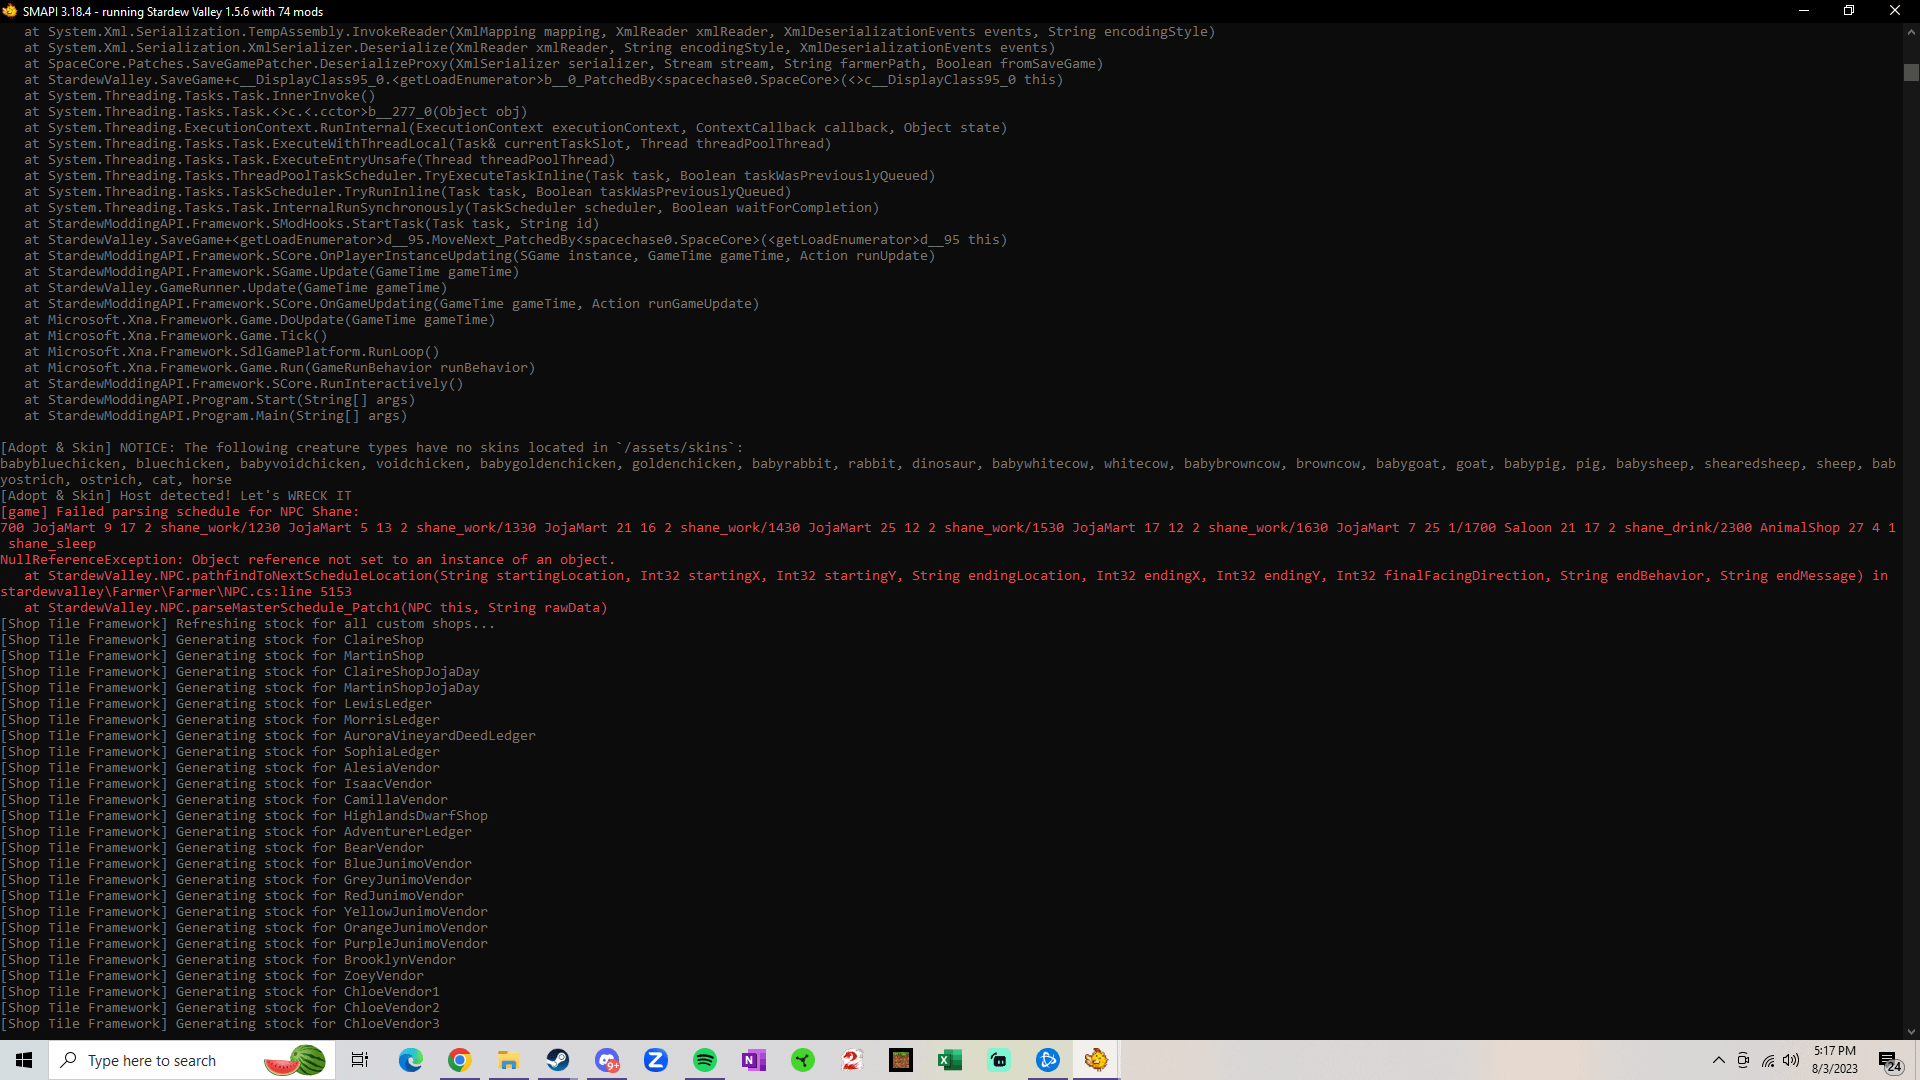Image resolution: width=1920 pixels, height=1080 pixels.
Task: Select the SMAPI chicken taskbar icon
Action: pyautogui.click(x=1097, y=1060)
